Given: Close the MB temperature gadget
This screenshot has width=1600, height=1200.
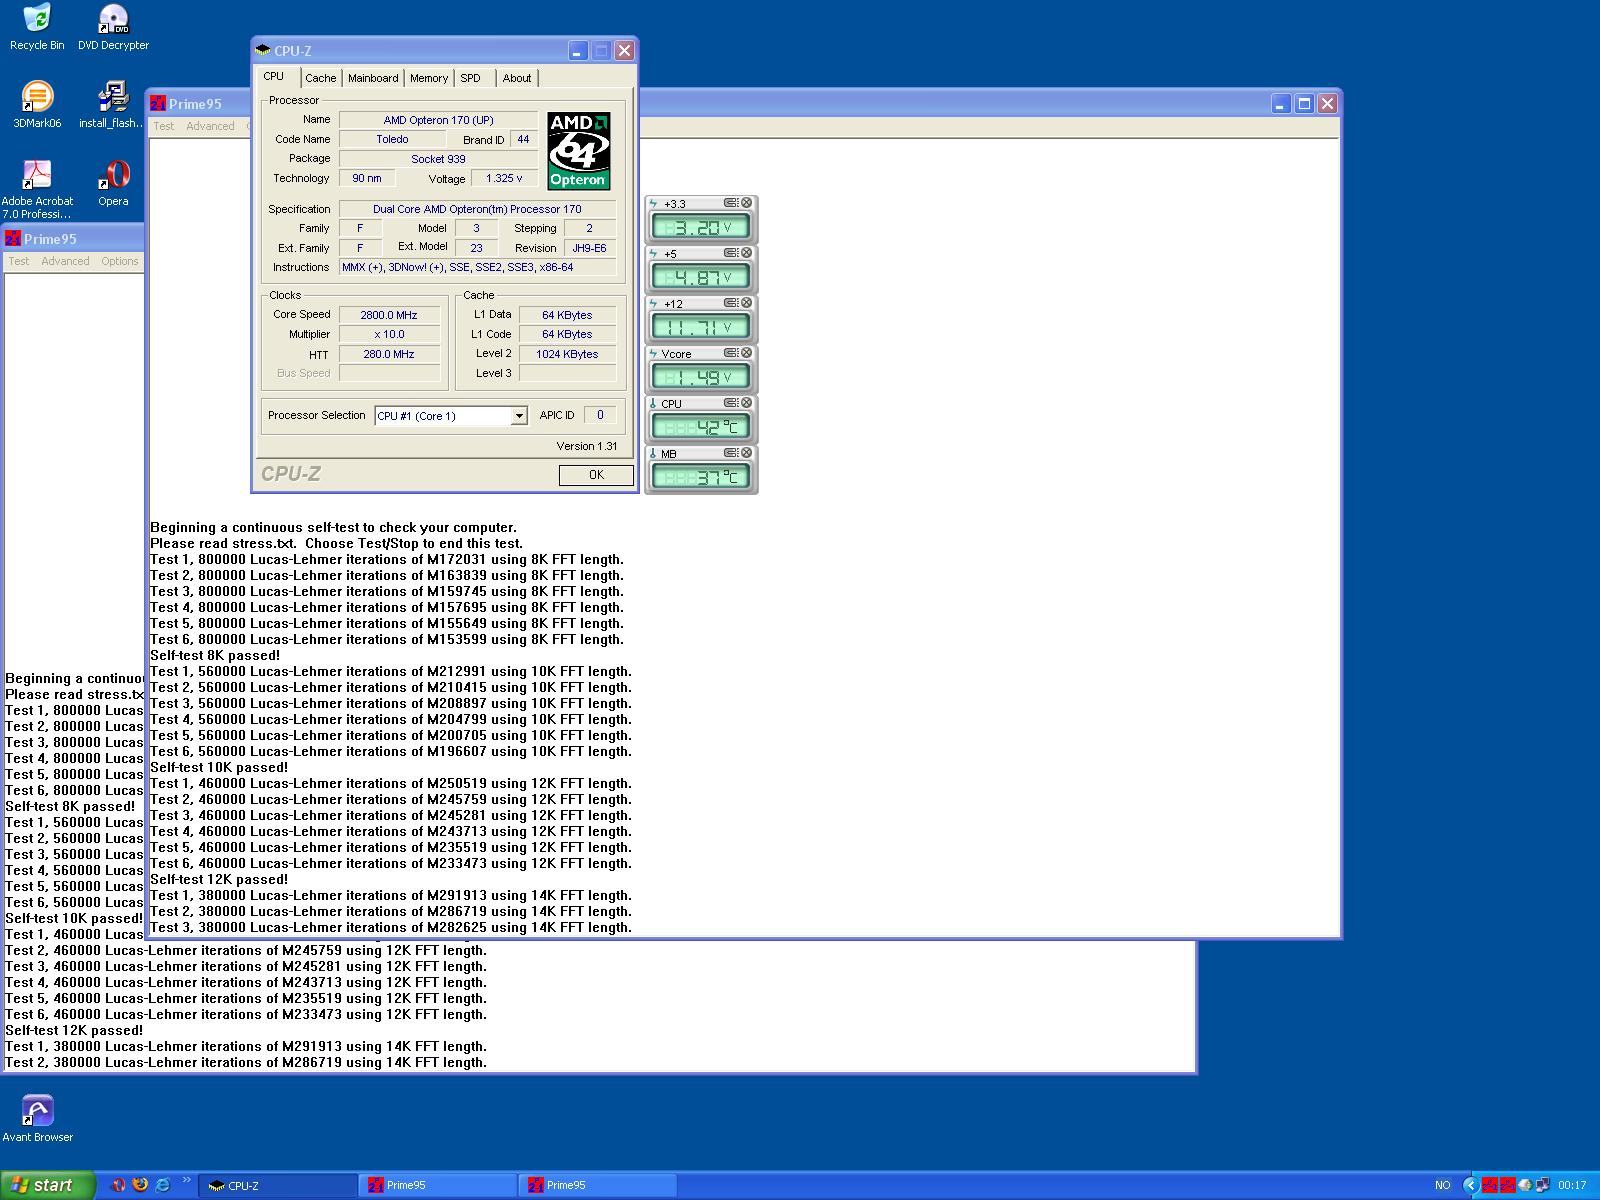Looking at the screenshot, I should pos(746,453).
